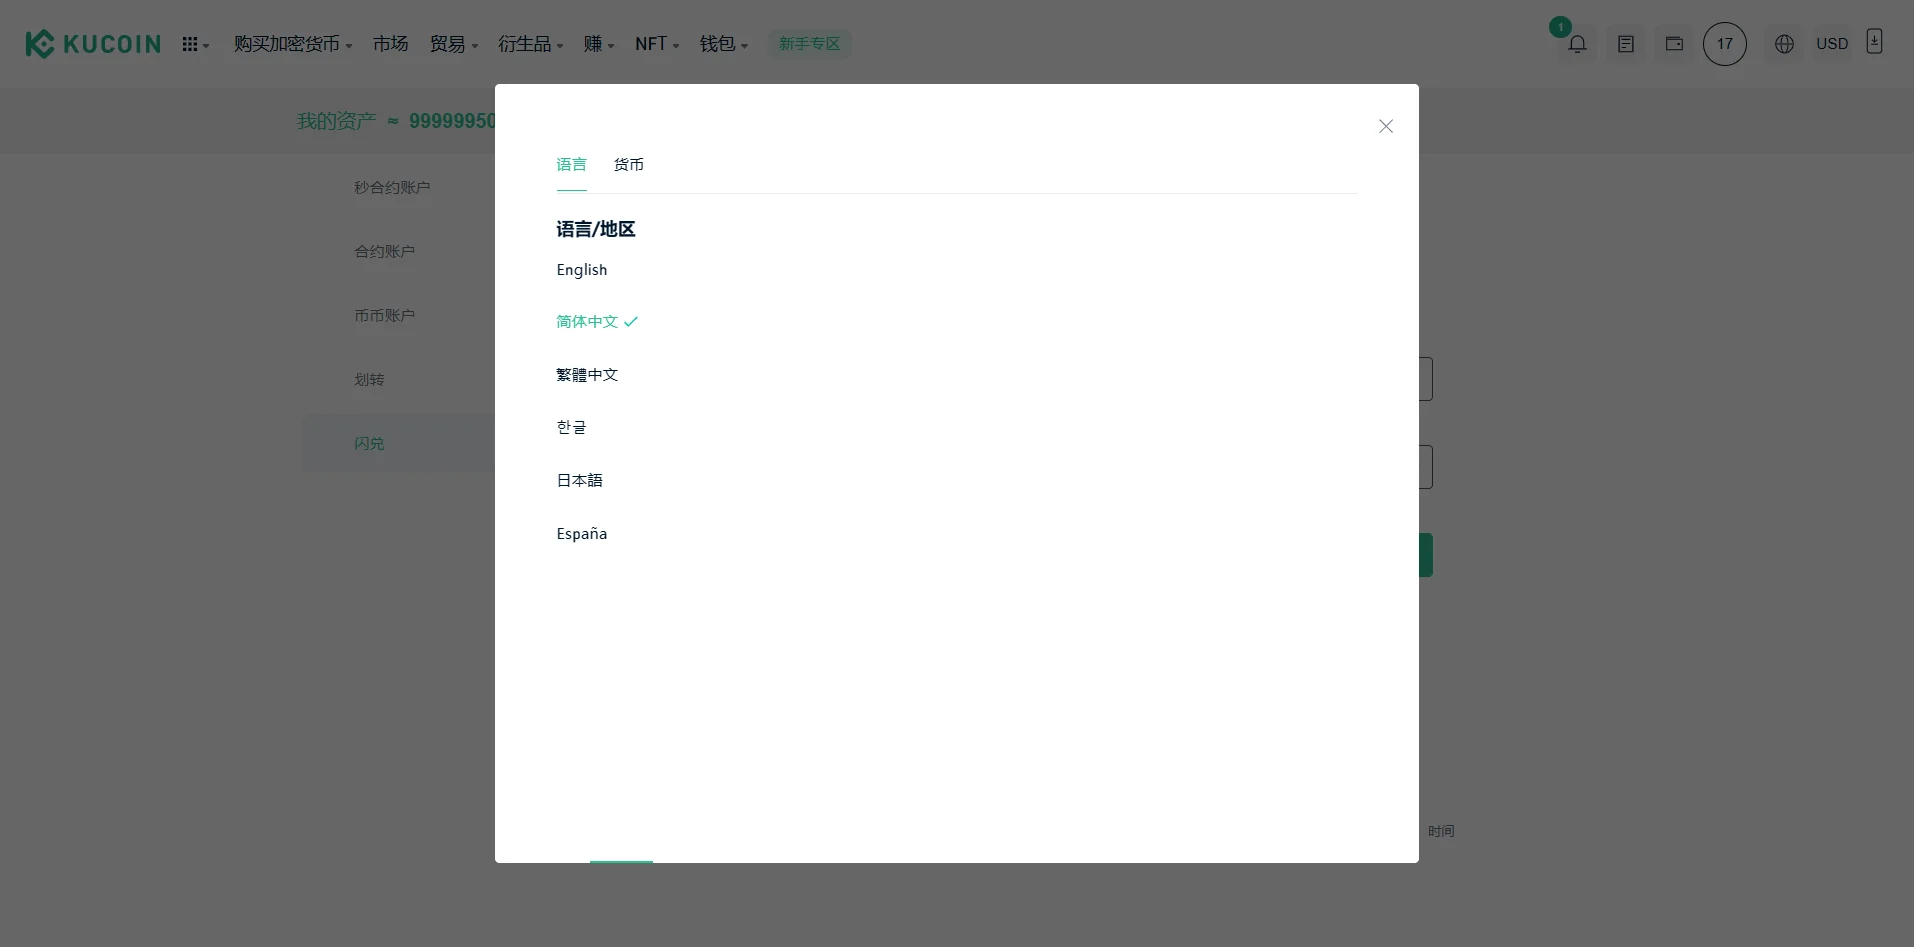Expand the 购买加密货币 dropdown menu

click(292, 44)
